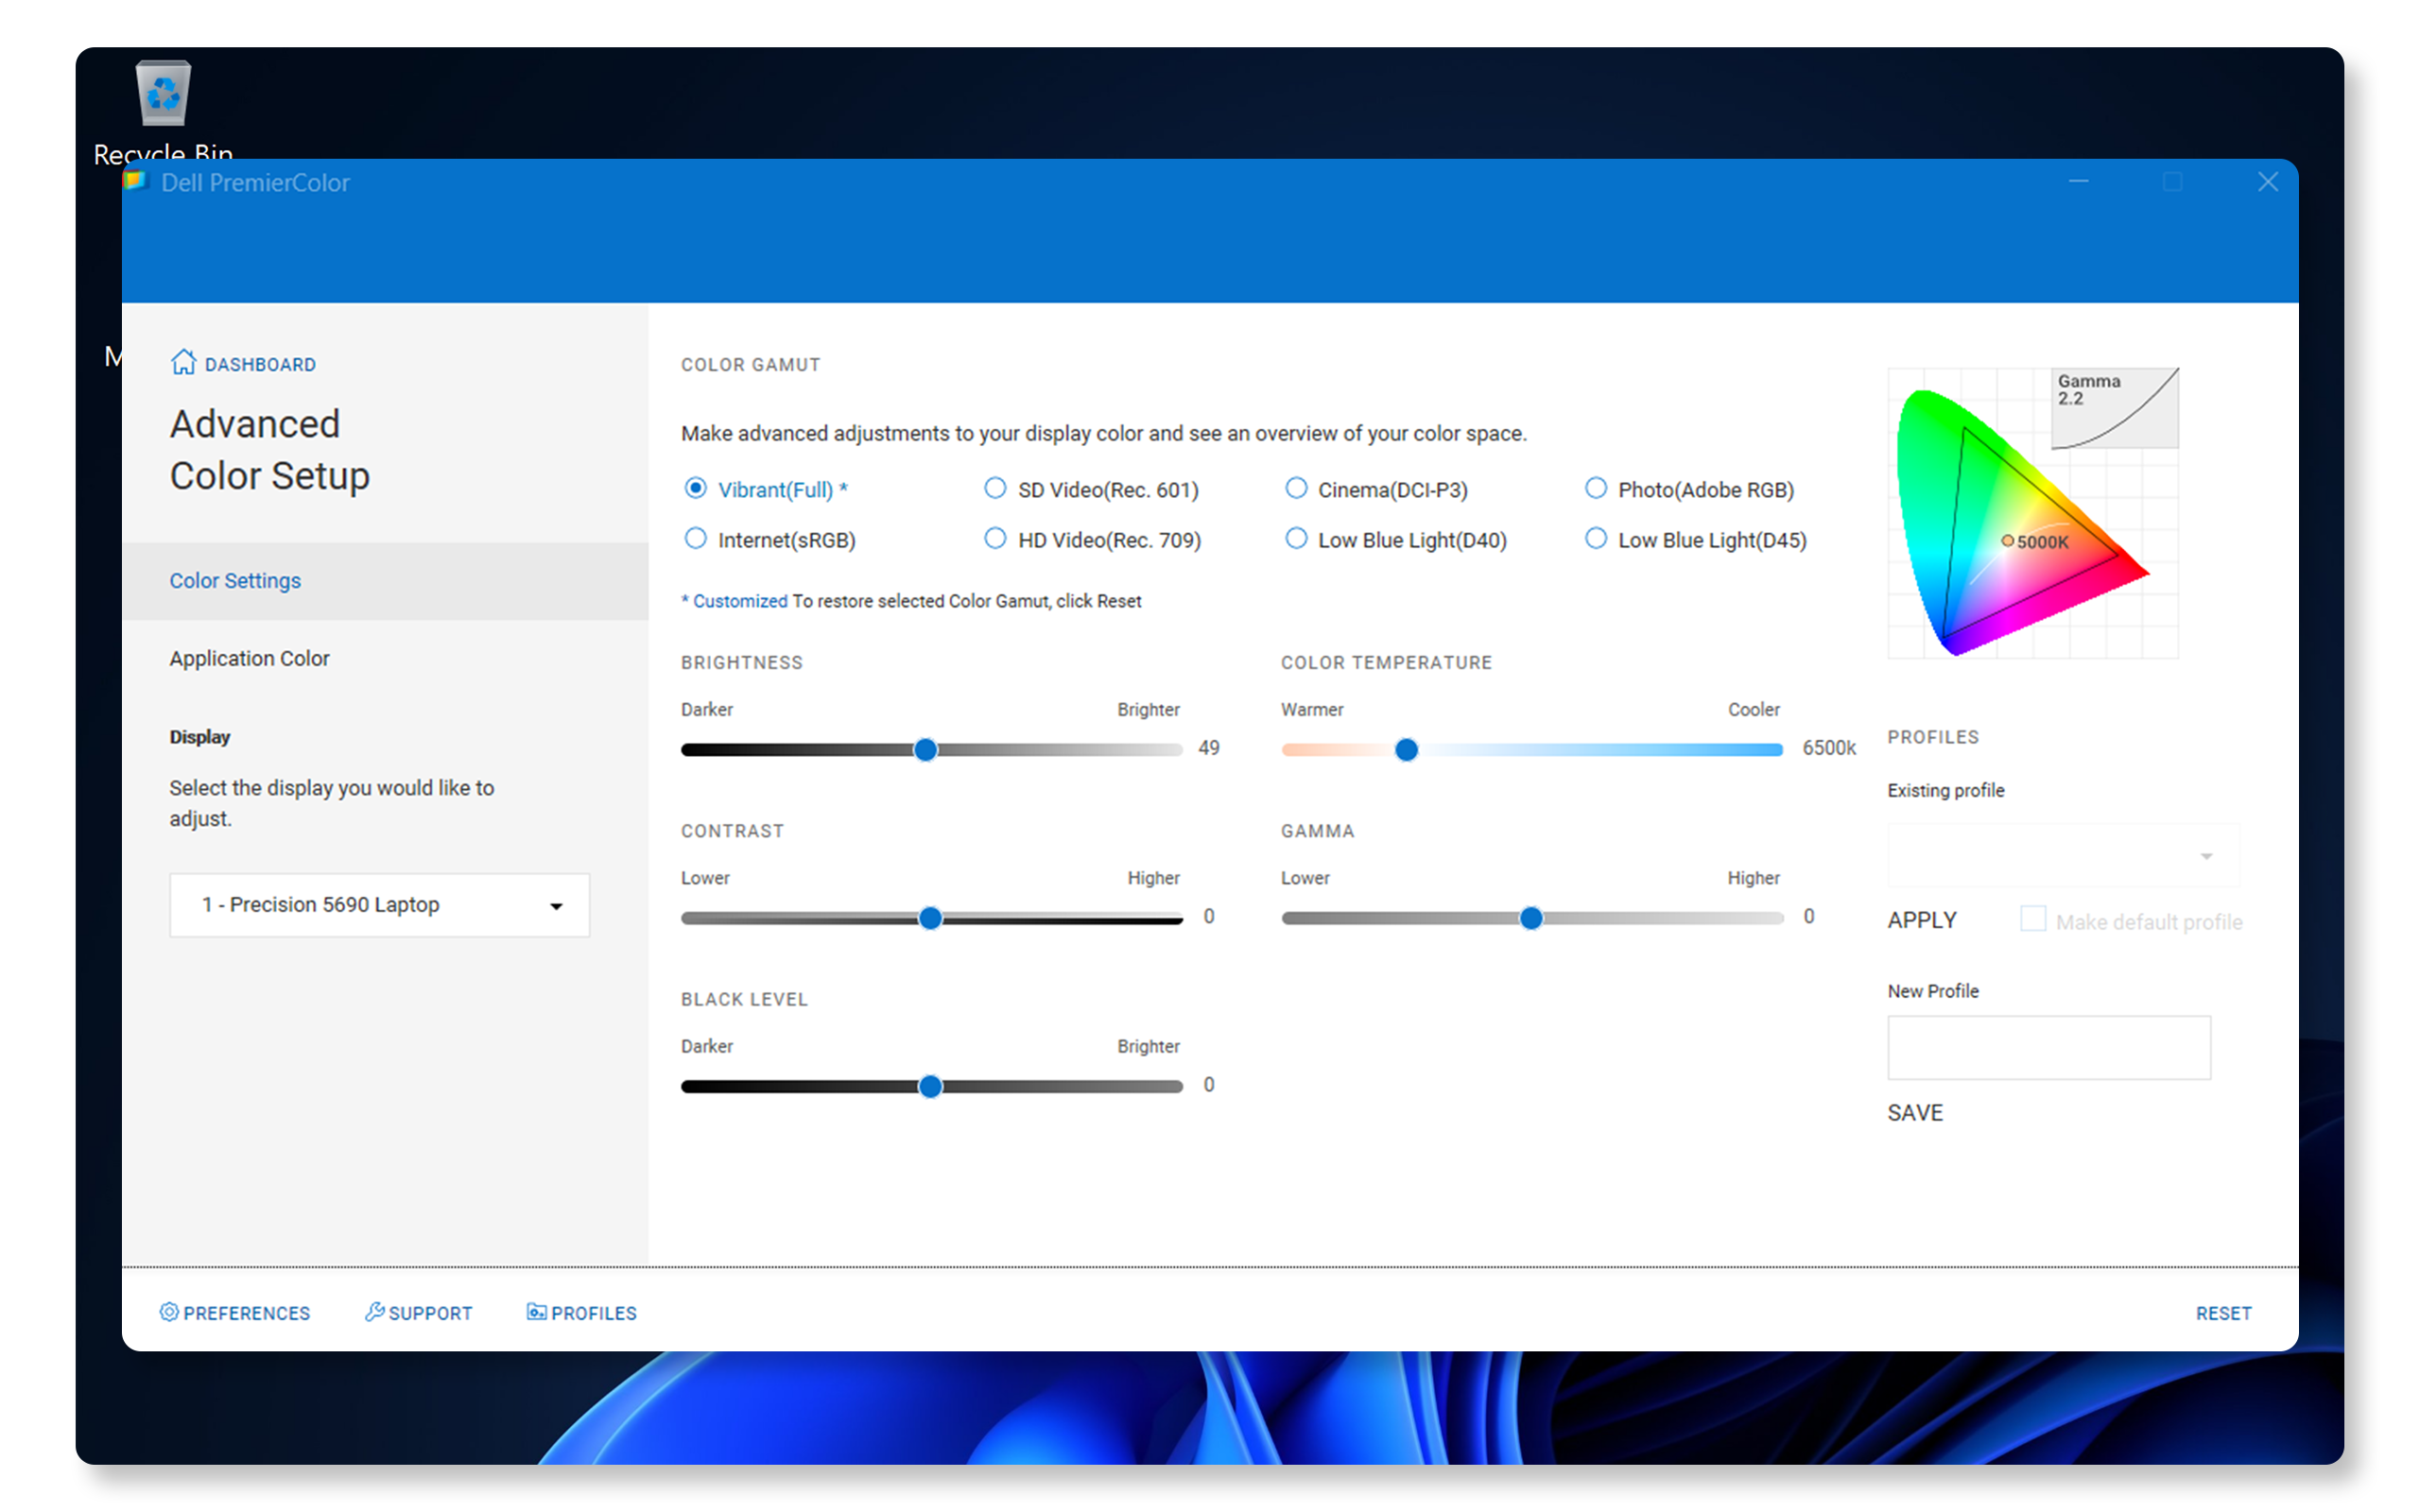
Task: Click the Gamma 2.2 curve thumbnail
Action: click(2114, 408)
